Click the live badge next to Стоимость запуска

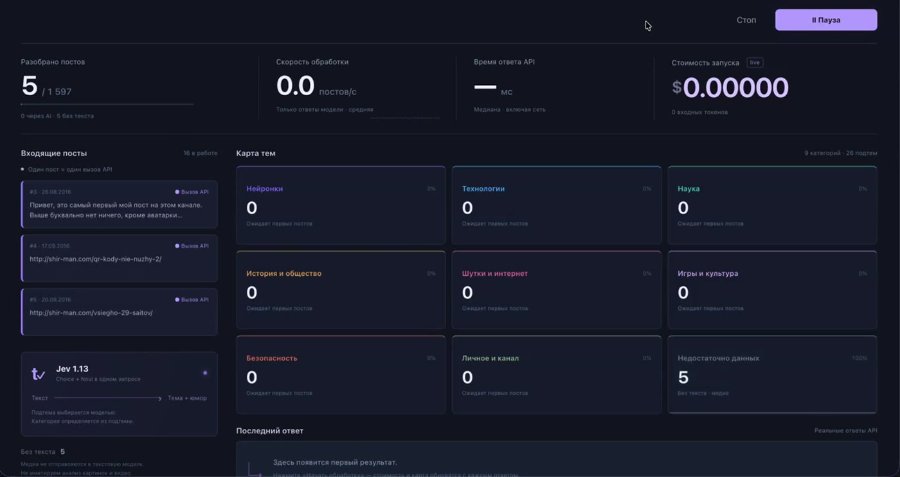click(755, 63)
